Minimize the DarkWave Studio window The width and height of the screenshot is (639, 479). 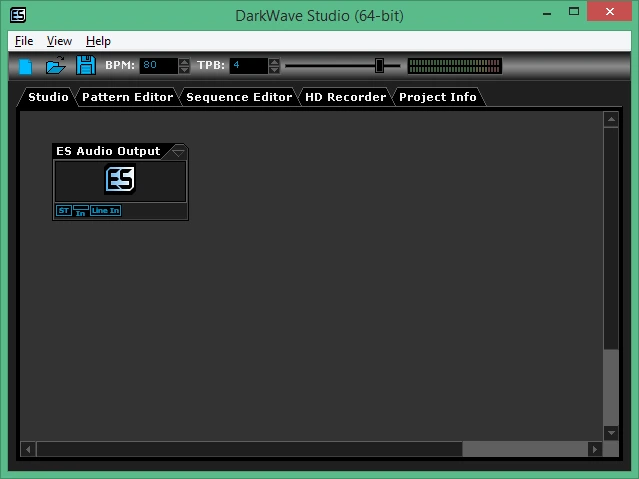coord(547,13)
